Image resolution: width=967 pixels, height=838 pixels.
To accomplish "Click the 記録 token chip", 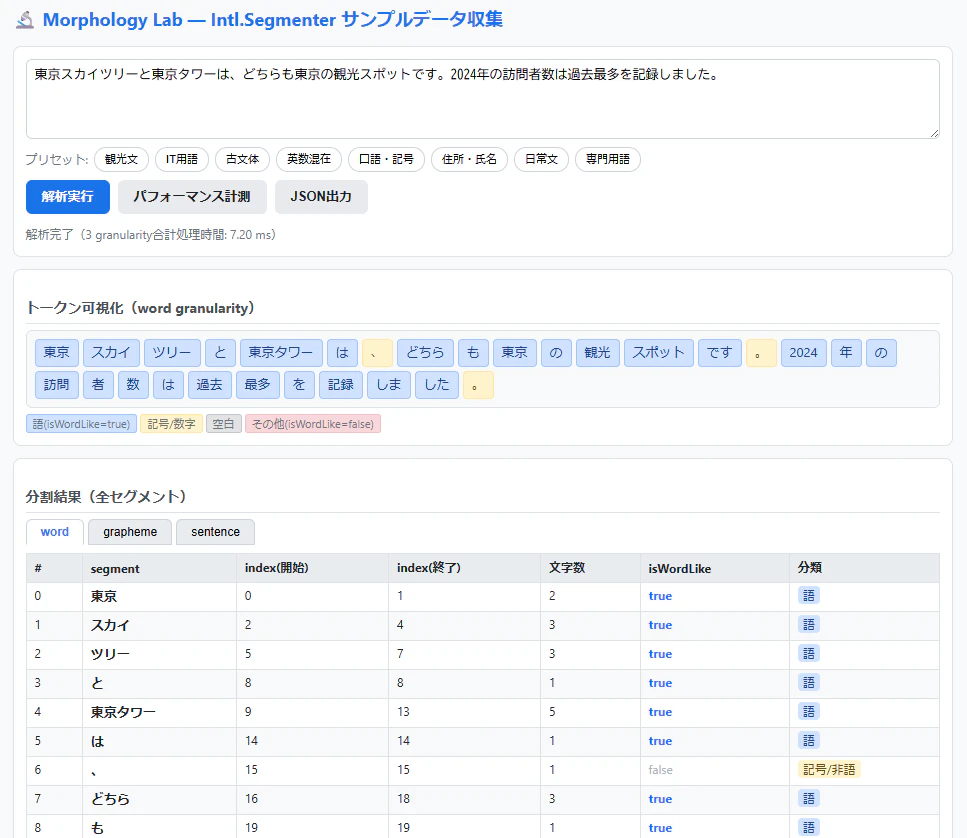I will tap(341, 385).
